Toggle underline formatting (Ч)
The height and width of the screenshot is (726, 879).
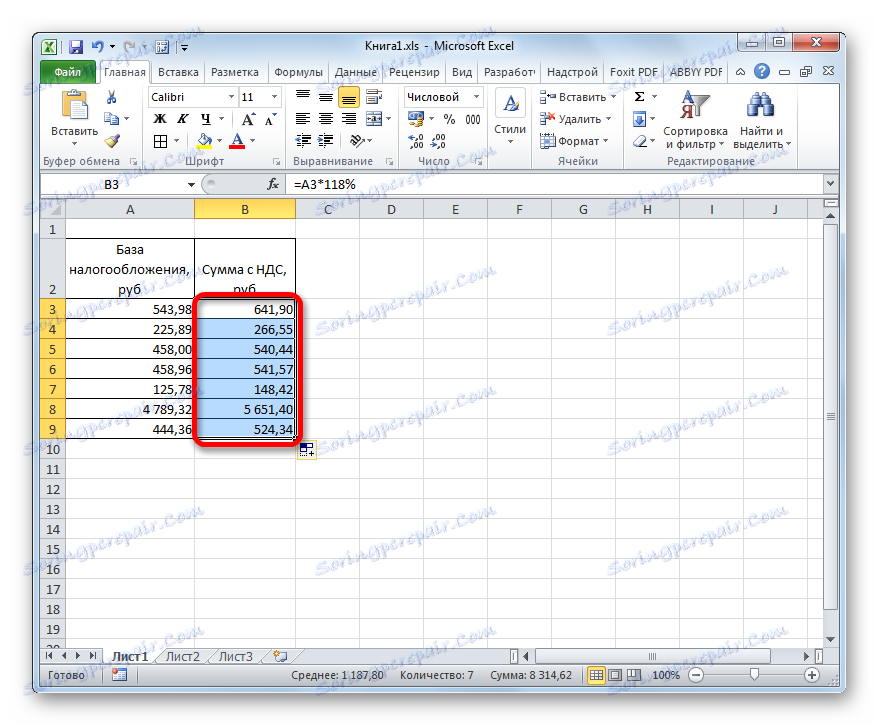pos(206,119)
